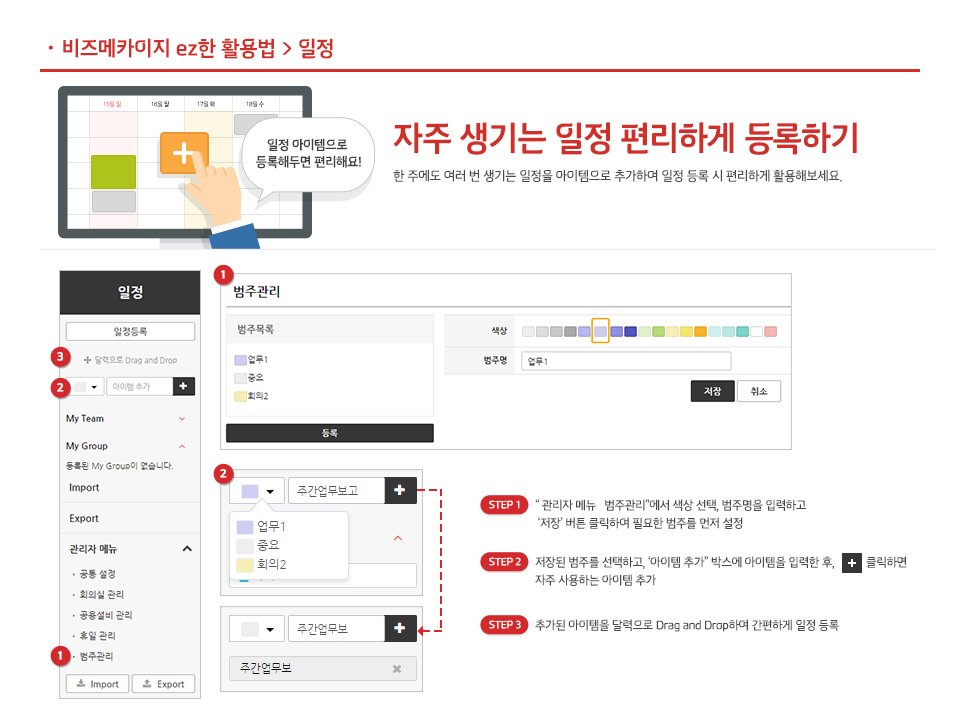Pick the orange color swatch
This screenshot has height=720, width=960.
coord(700,331)
